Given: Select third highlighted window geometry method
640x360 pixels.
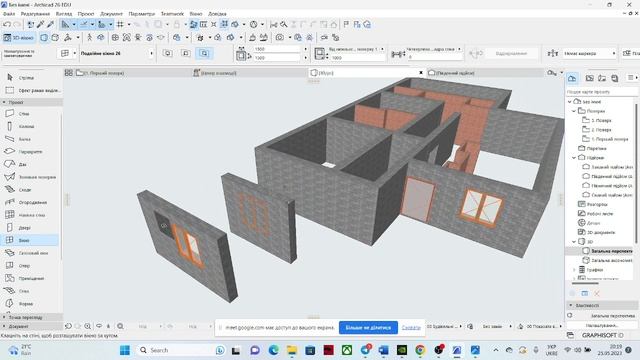Looking at the screenshot, I should click(x=204, y=53).
